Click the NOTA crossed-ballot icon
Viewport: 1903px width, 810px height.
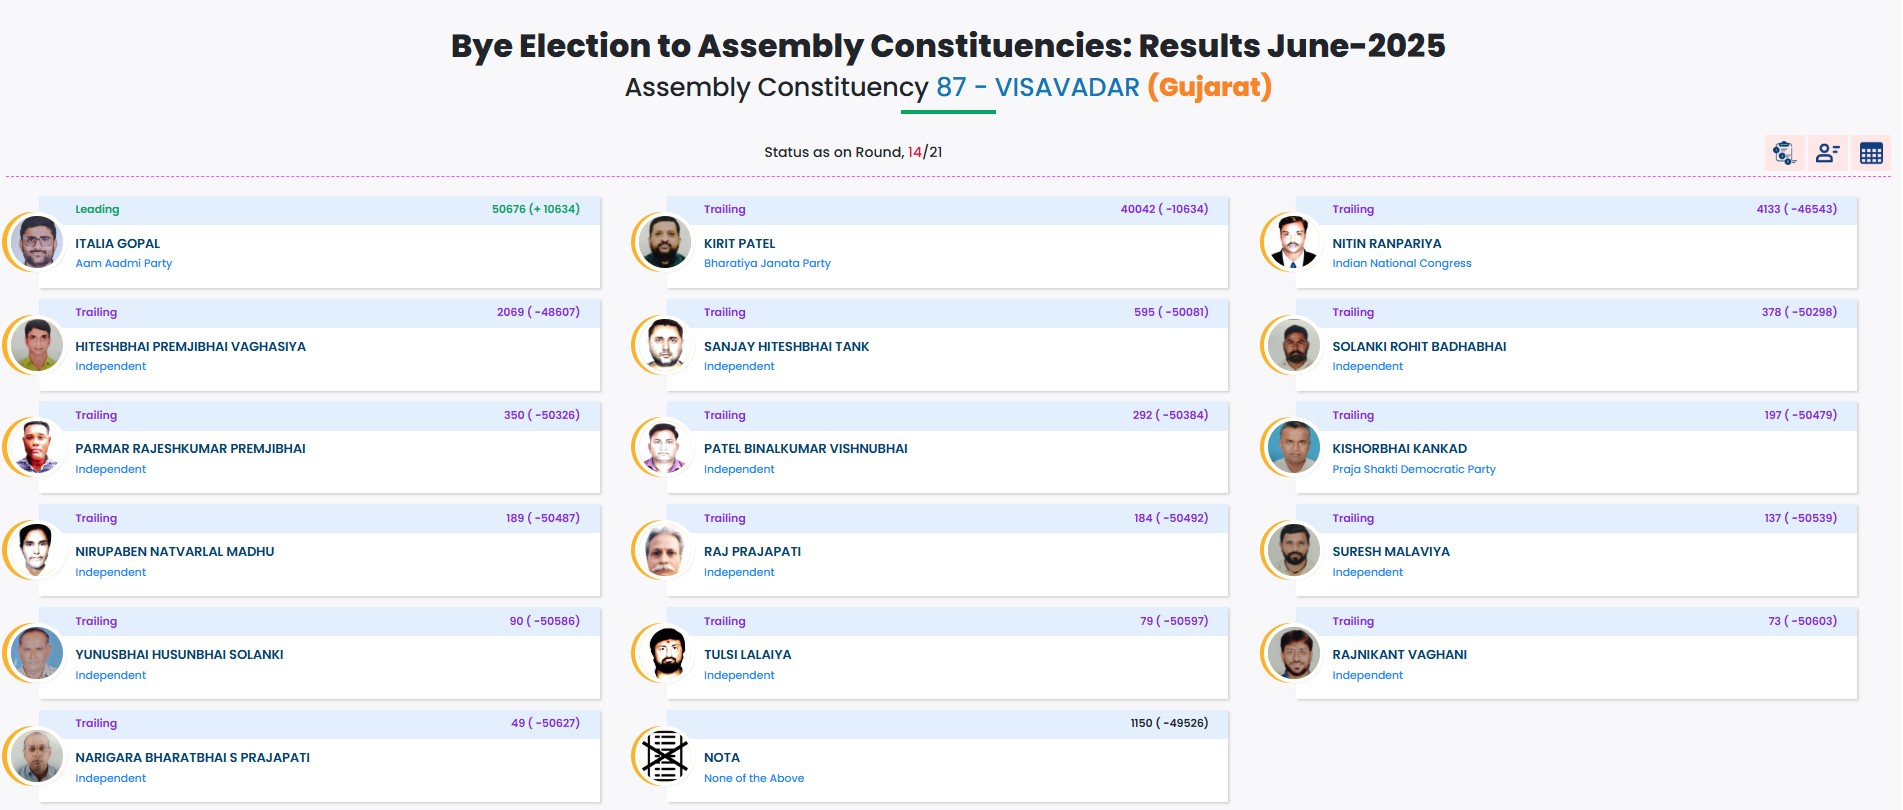pos(664,757)
